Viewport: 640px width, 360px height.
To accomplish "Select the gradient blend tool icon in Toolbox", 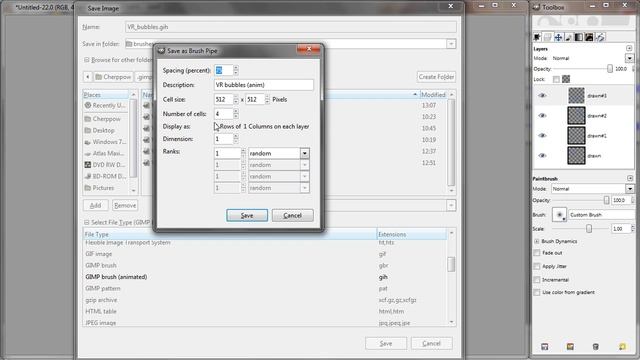I will 579,37.
